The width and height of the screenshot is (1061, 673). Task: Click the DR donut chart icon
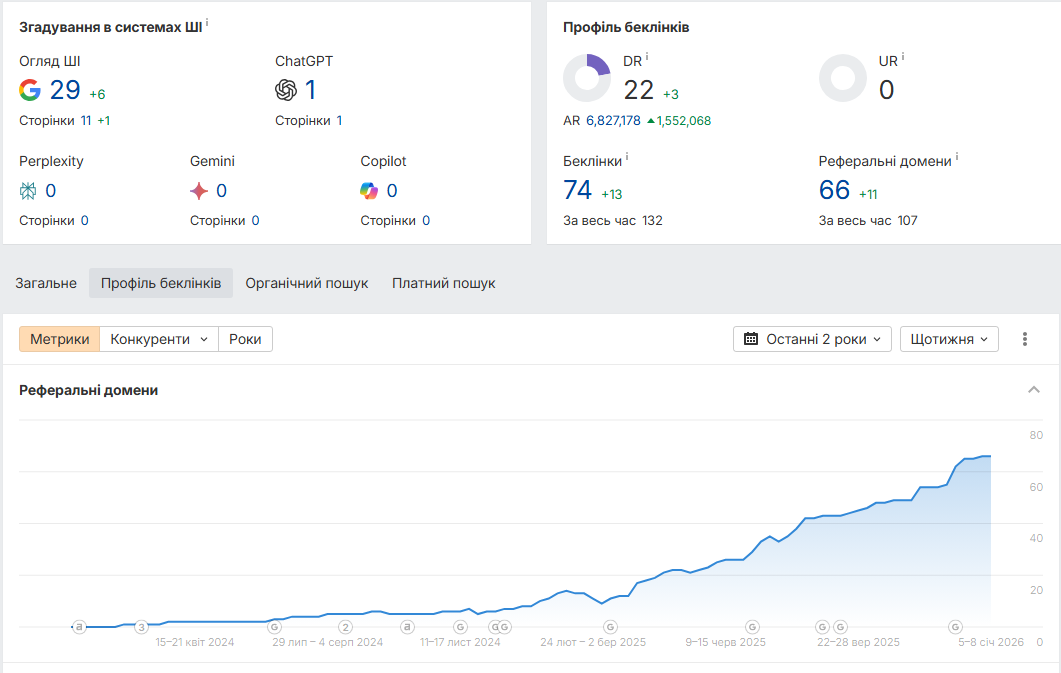click(587, 78)
